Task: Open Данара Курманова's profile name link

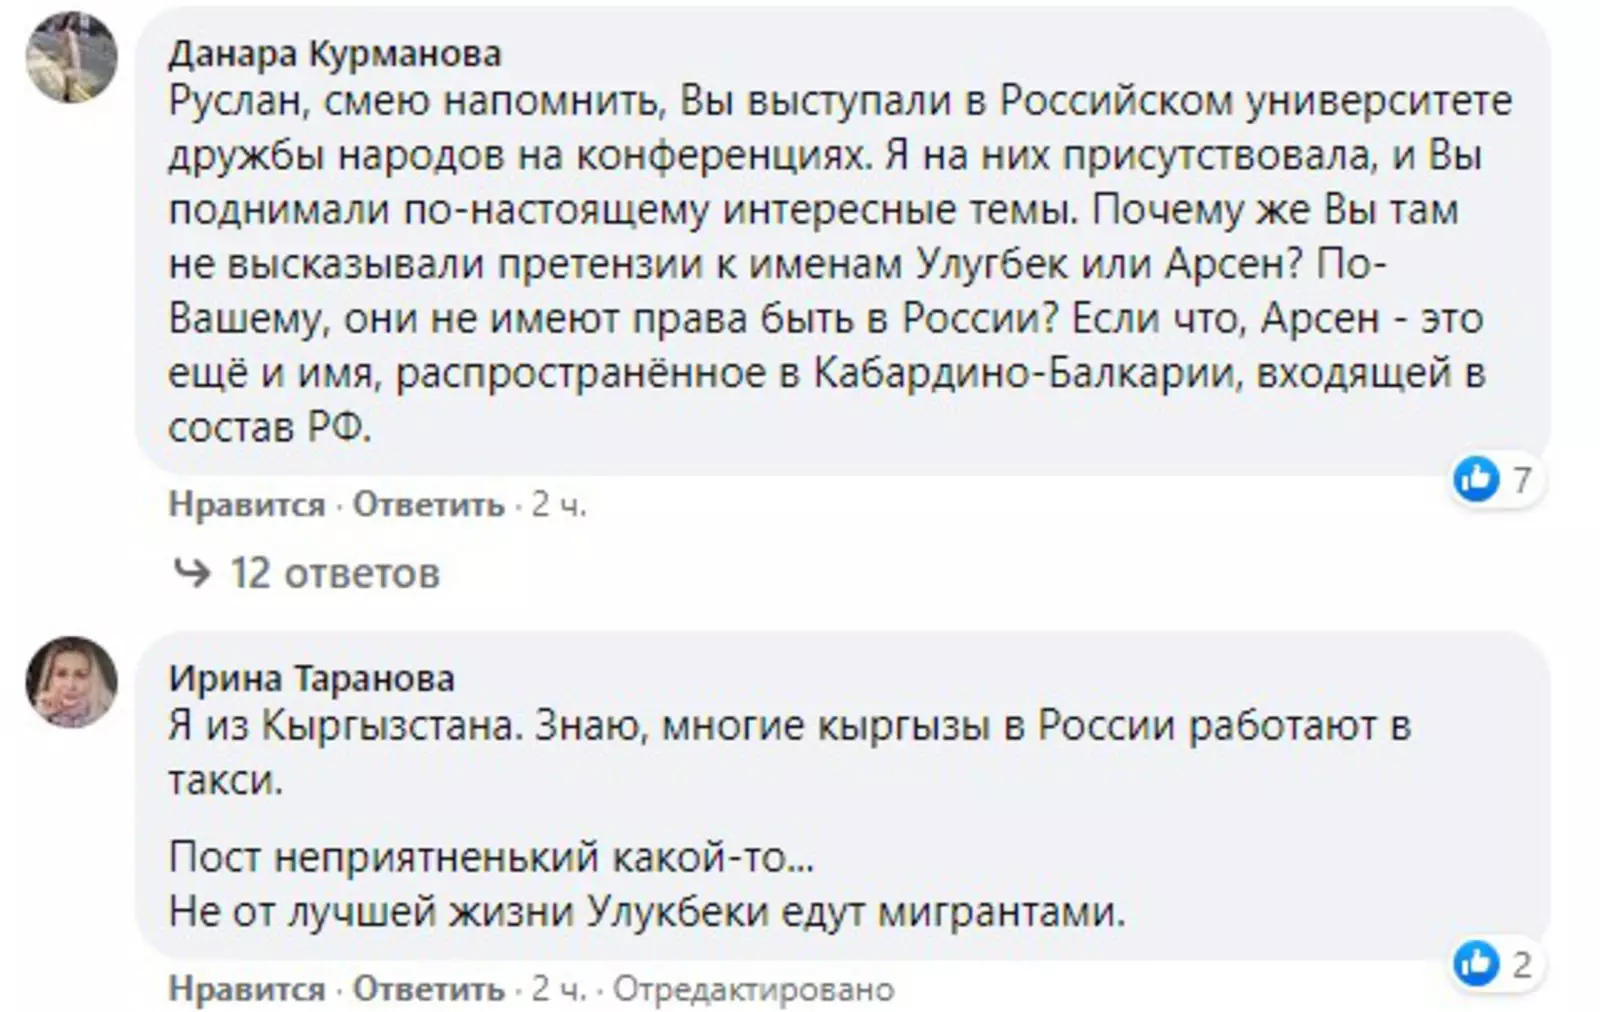Action: coord(334,53)
